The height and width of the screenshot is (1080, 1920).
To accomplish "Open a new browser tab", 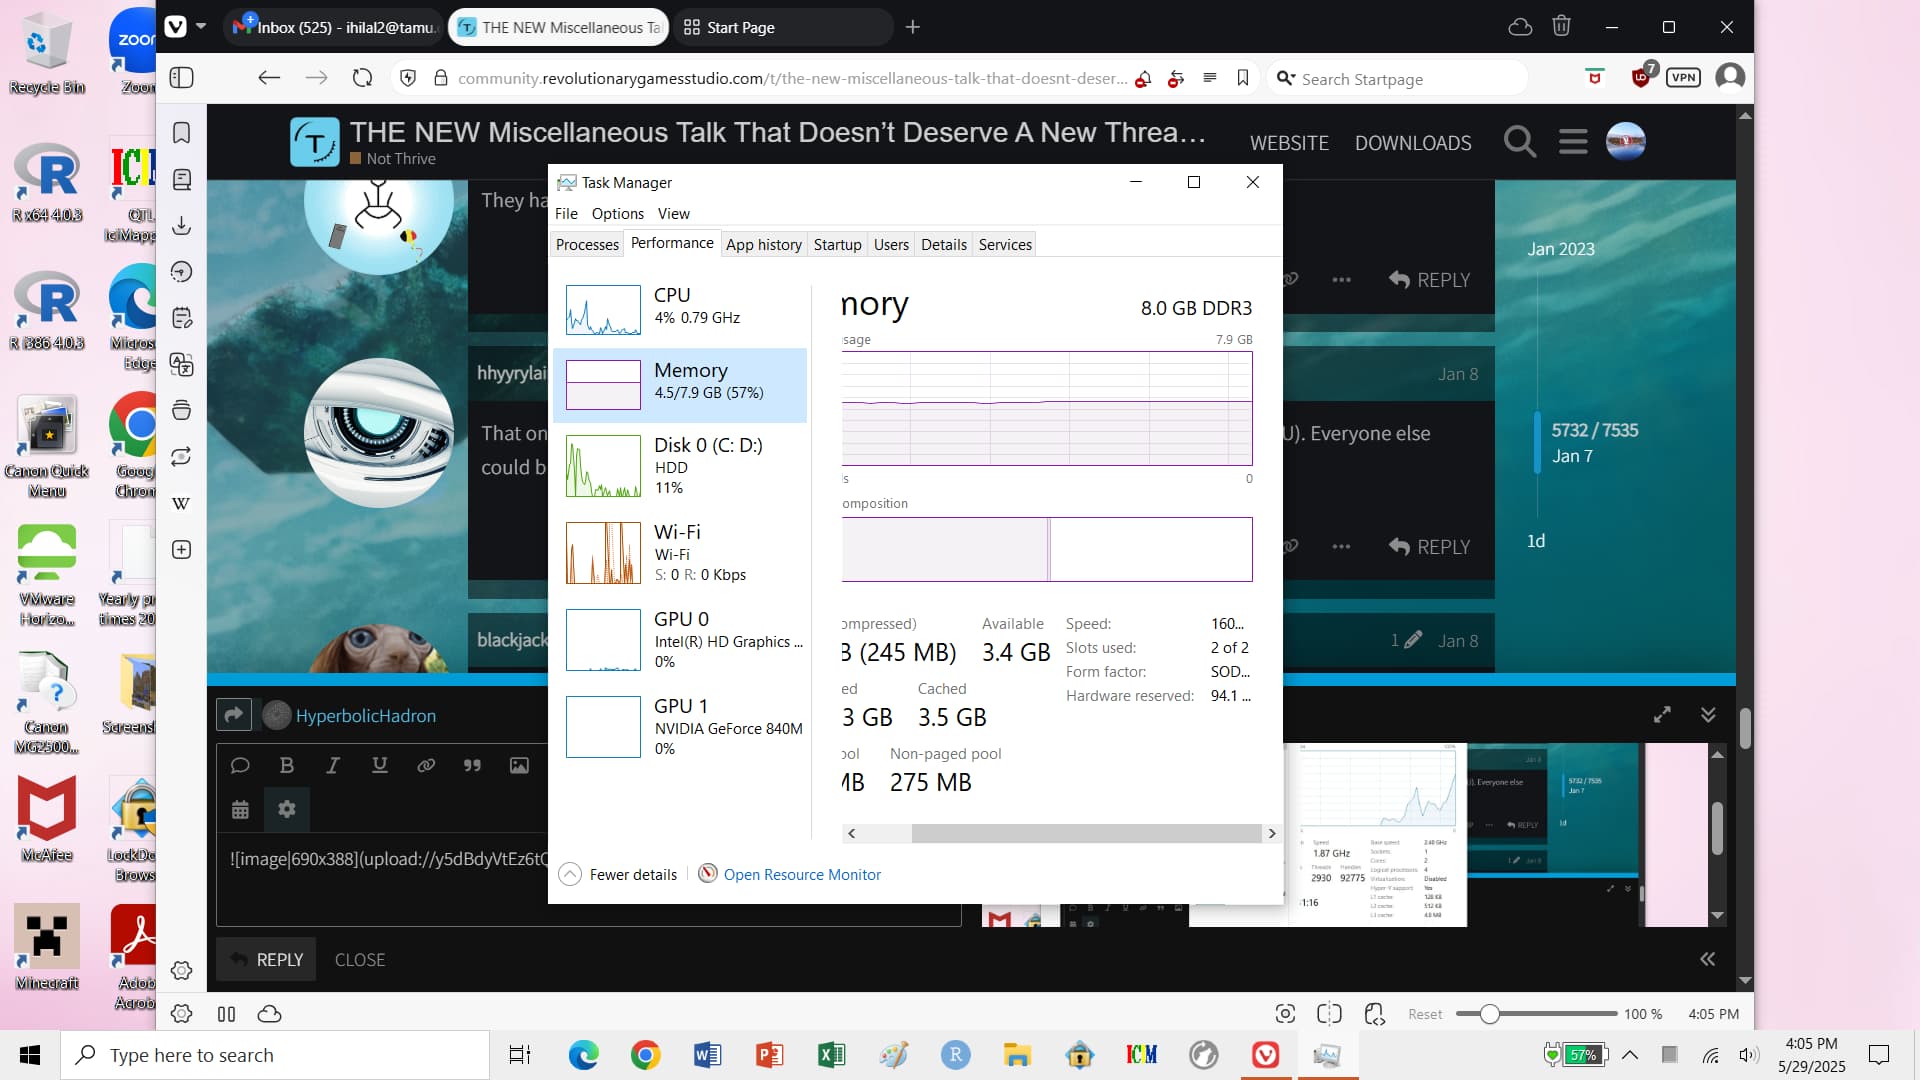I will tap(912, 27).
